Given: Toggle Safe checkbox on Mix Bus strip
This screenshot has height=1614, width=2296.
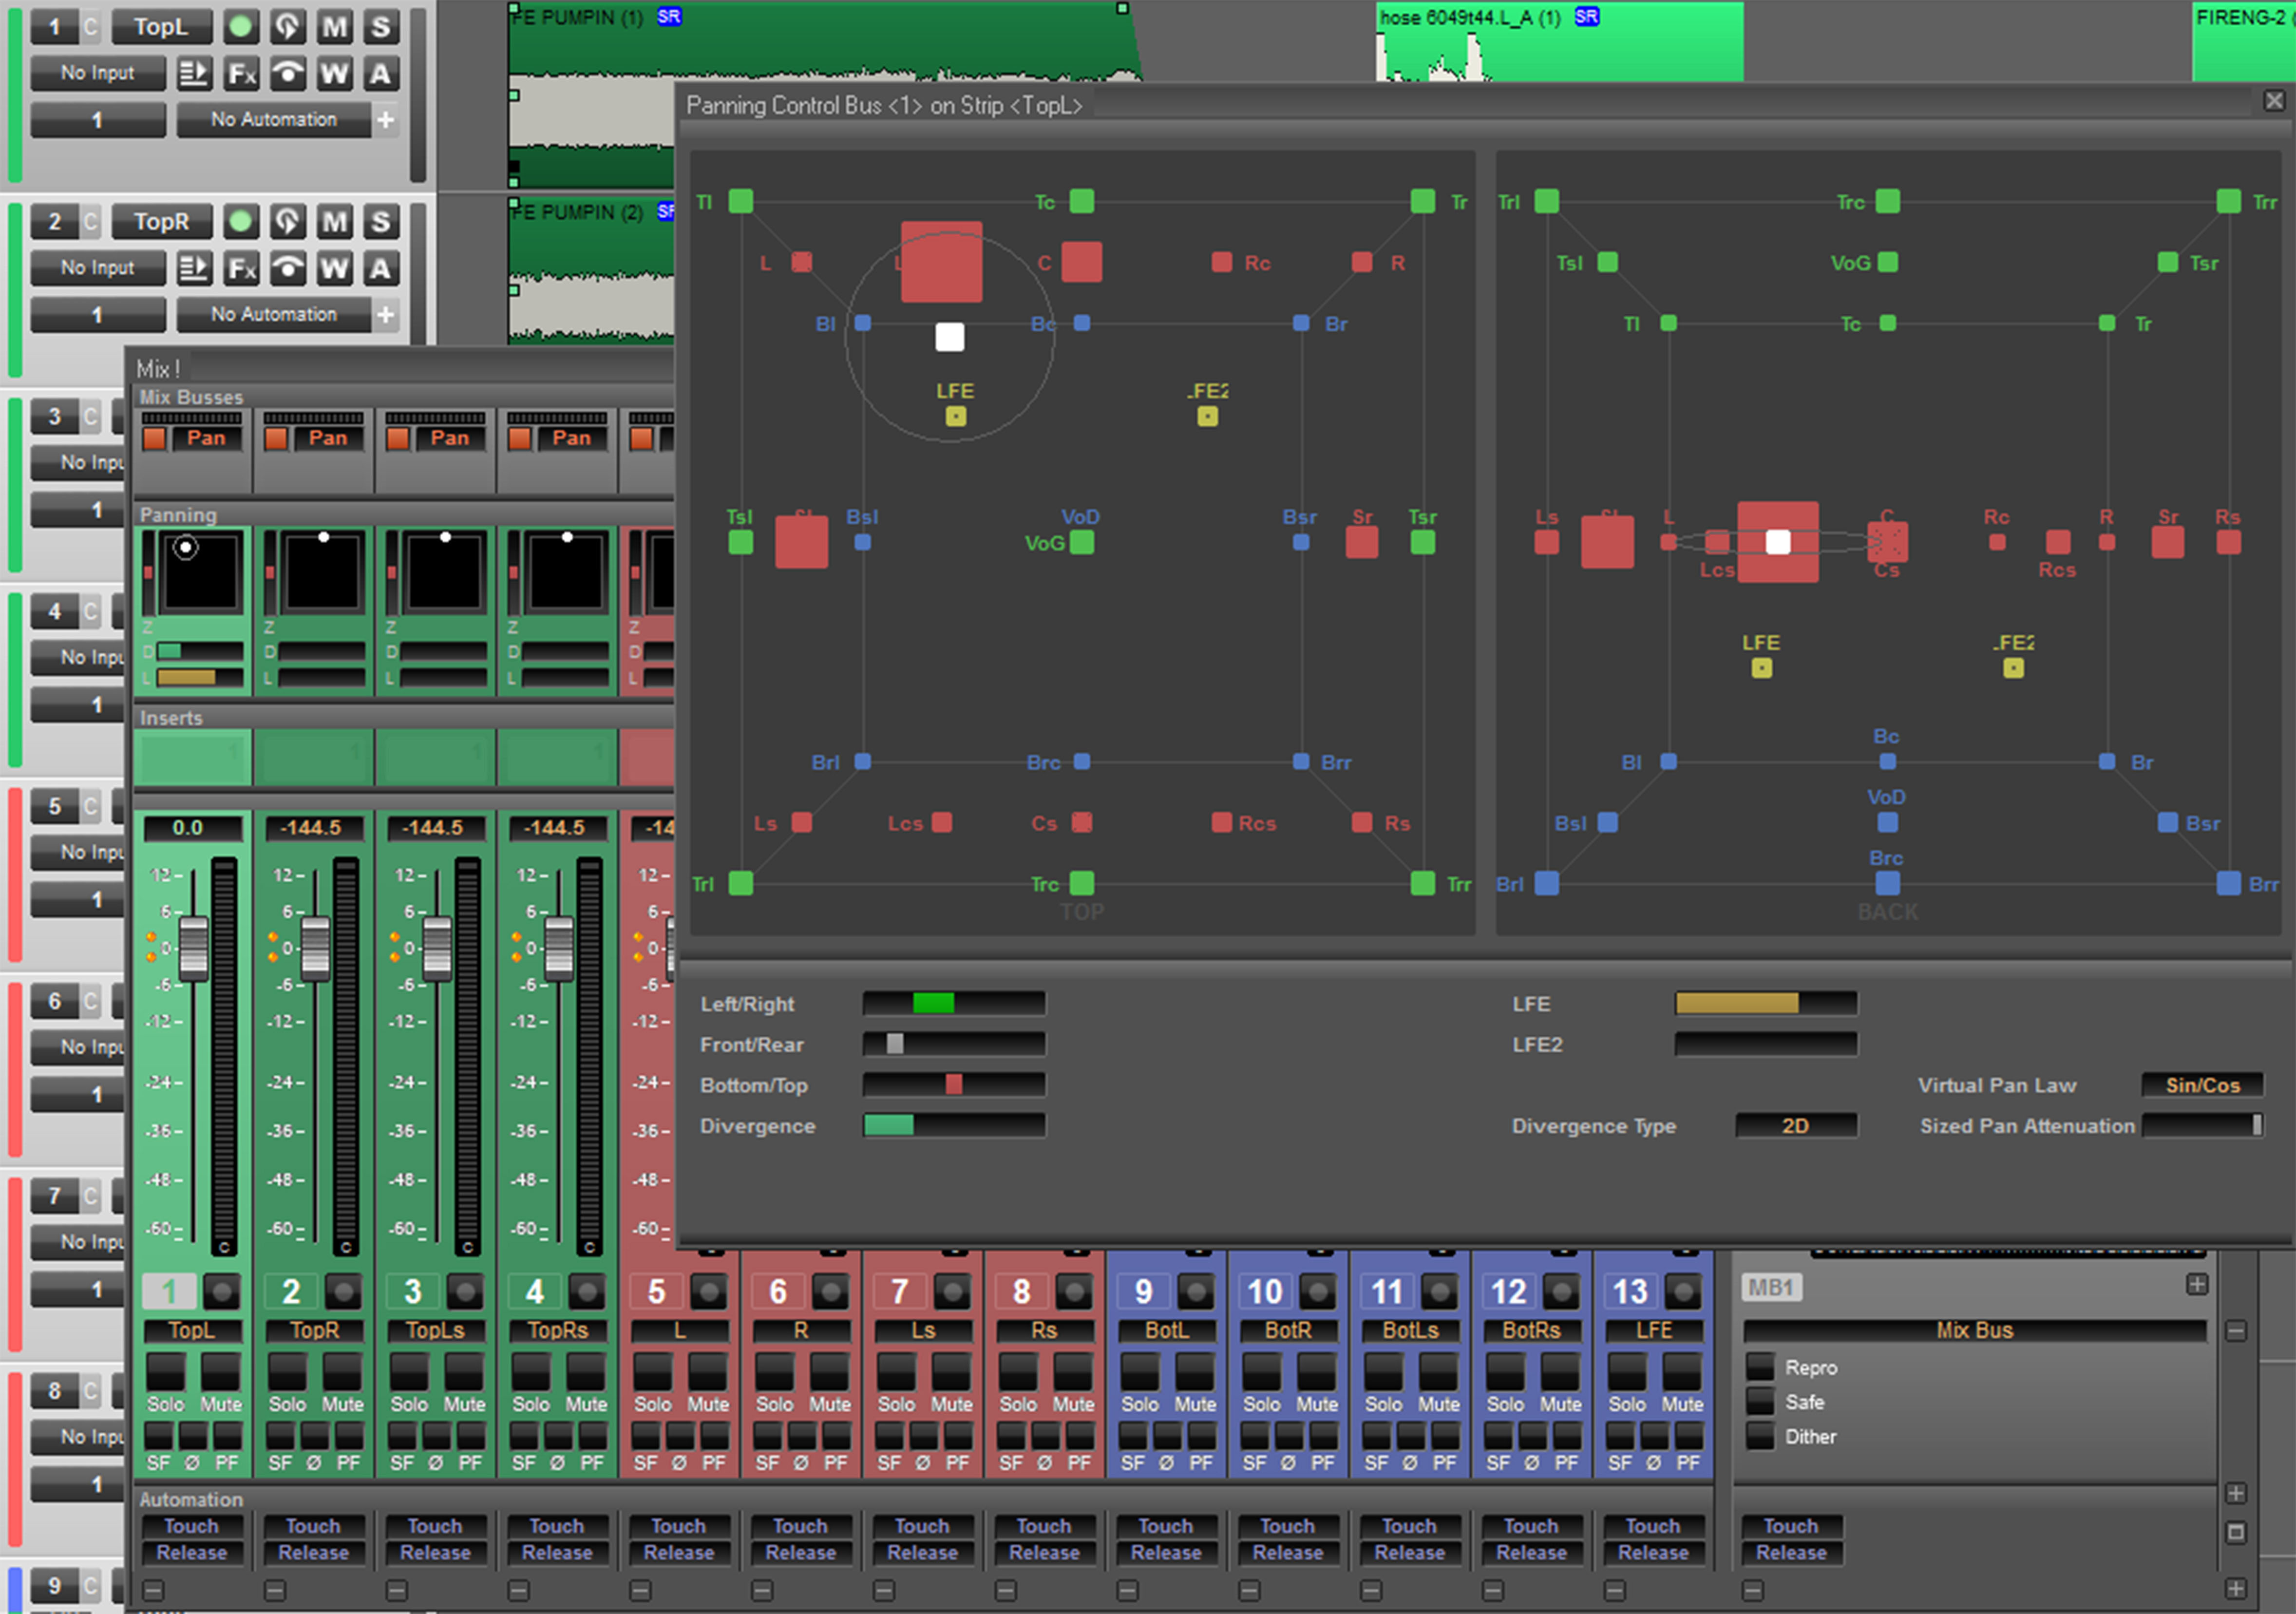Looking at the screenshot, I should [1759, 1401].
